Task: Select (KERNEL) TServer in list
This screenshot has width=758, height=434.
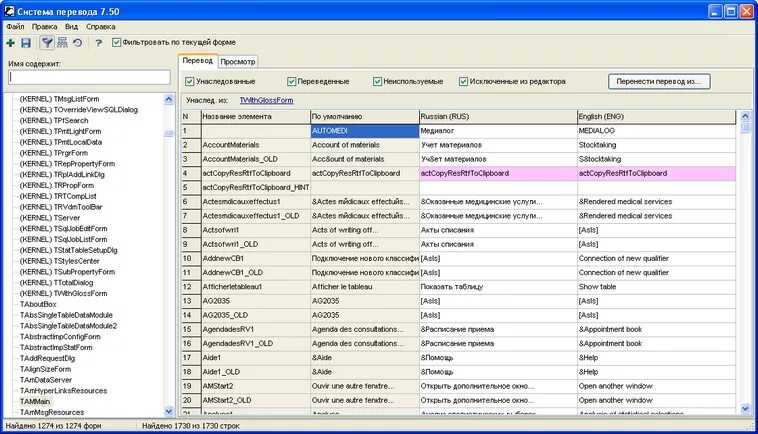Action: (x=49, y=218)
